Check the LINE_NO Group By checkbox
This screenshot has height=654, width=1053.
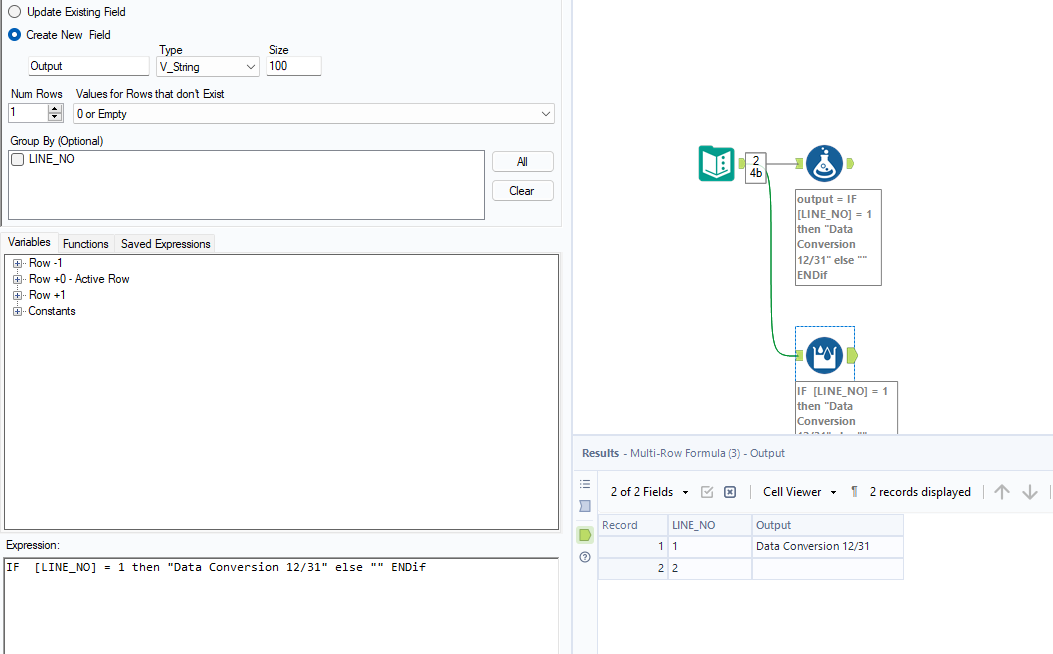16,159
